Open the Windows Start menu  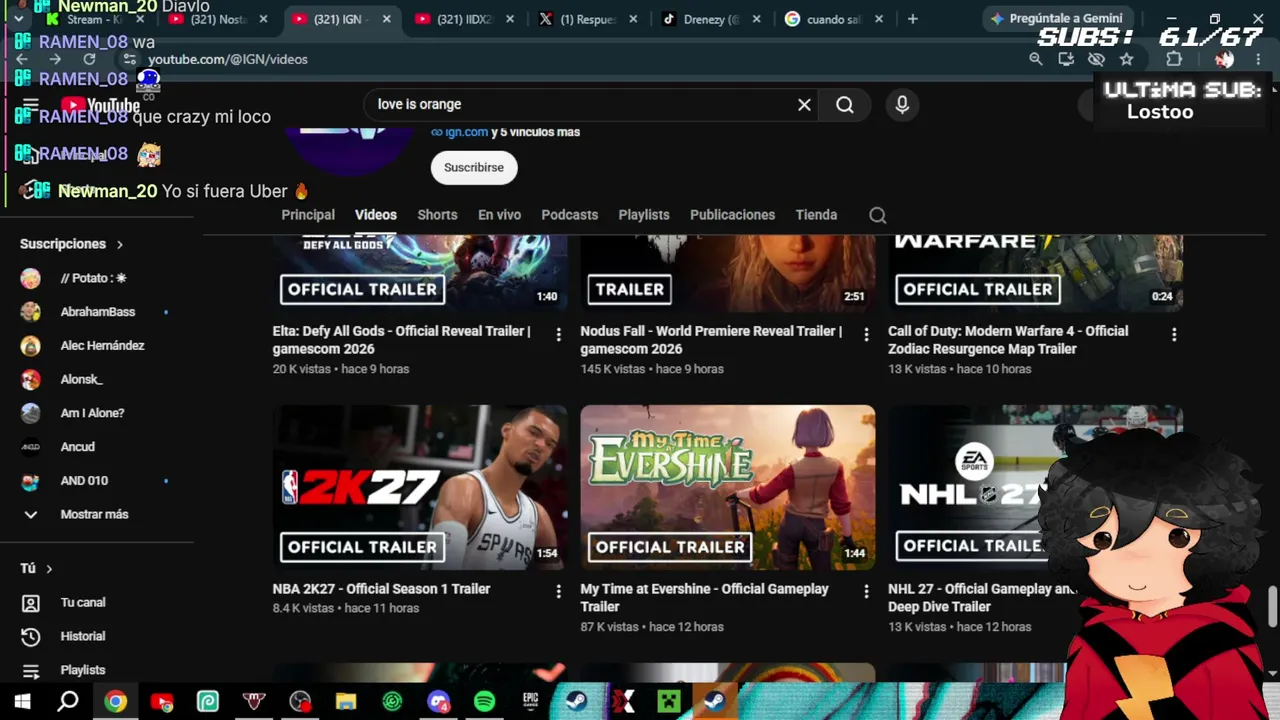pos(22,702)
